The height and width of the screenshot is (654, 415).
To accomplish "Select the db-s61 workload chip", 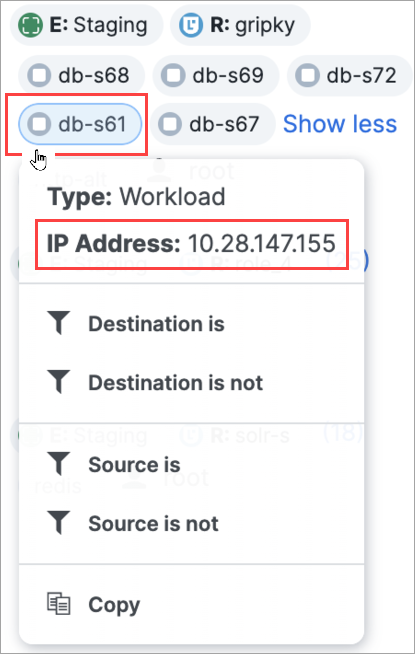I will [80, 124].
